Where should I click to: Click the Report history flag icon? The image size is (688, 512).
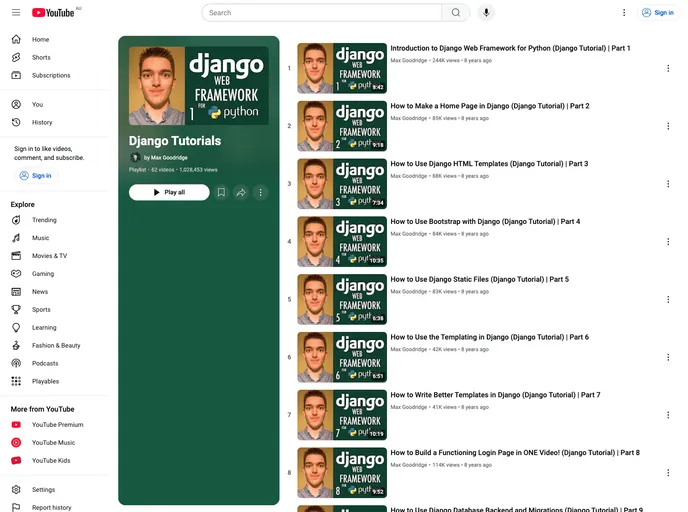pos(16,507)
